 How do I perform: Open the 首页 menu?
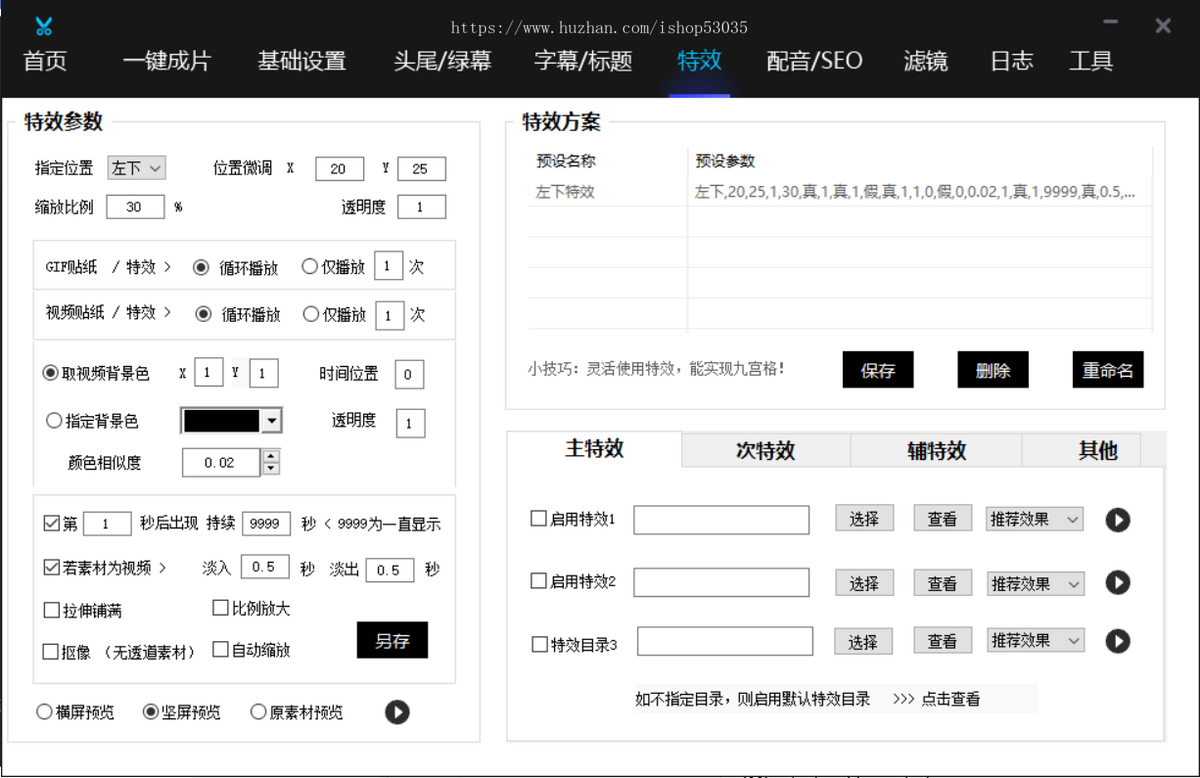coord(45,61)
